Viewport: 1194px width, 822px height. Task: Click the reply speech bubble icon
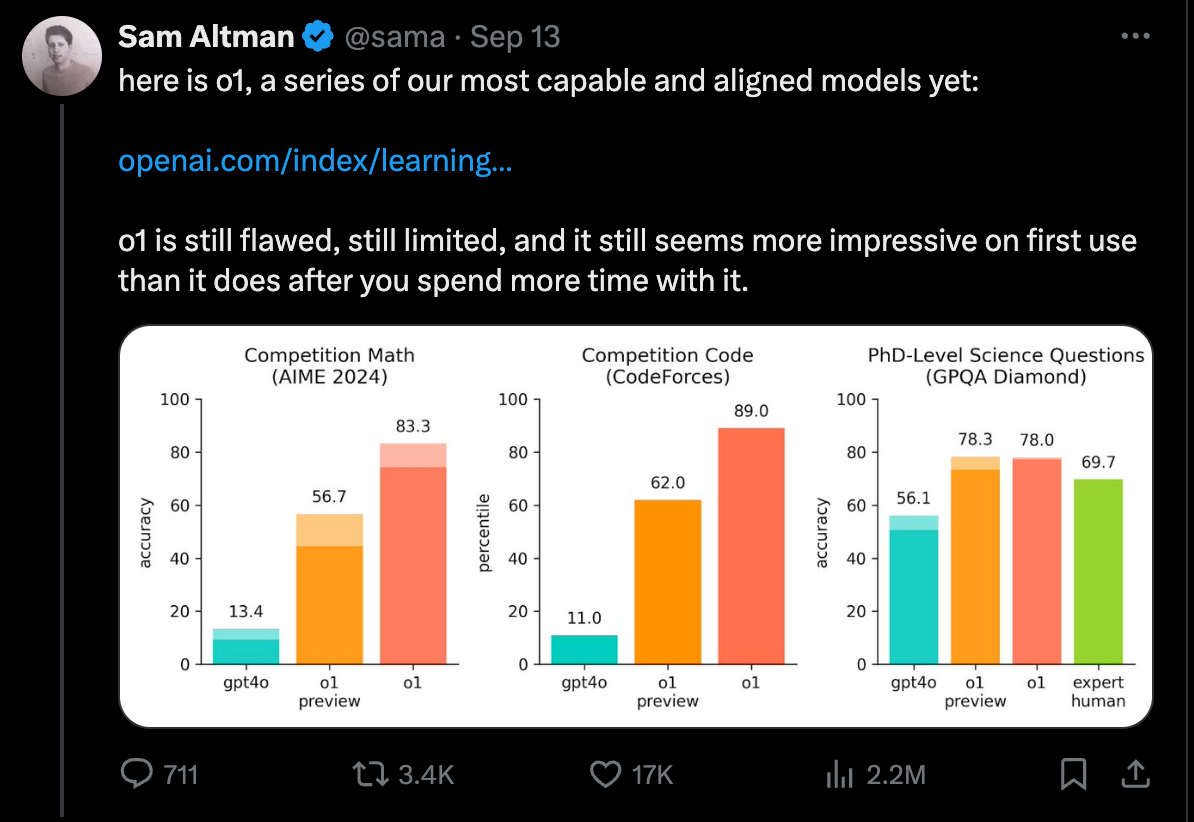click(x=135, y=774)
